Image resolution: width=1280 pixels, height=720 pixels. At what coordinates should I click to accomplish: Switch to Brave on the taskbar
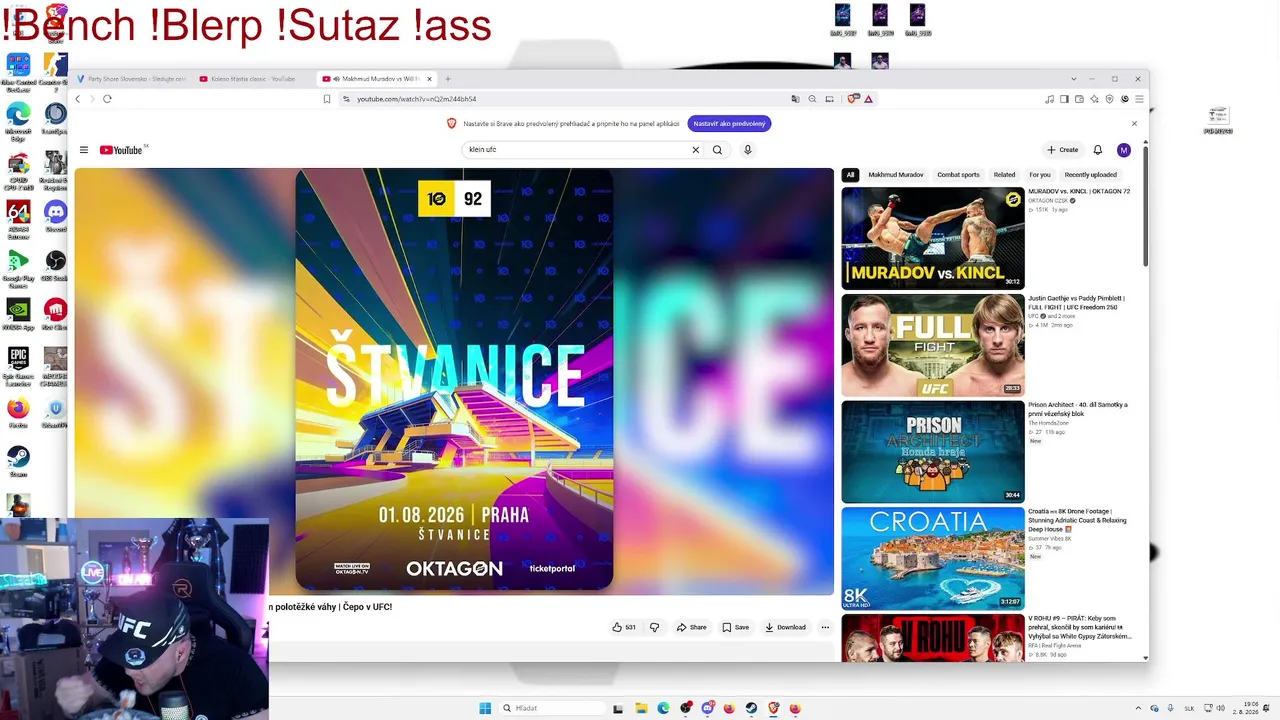pyautogui.click(x=773, y=708)
